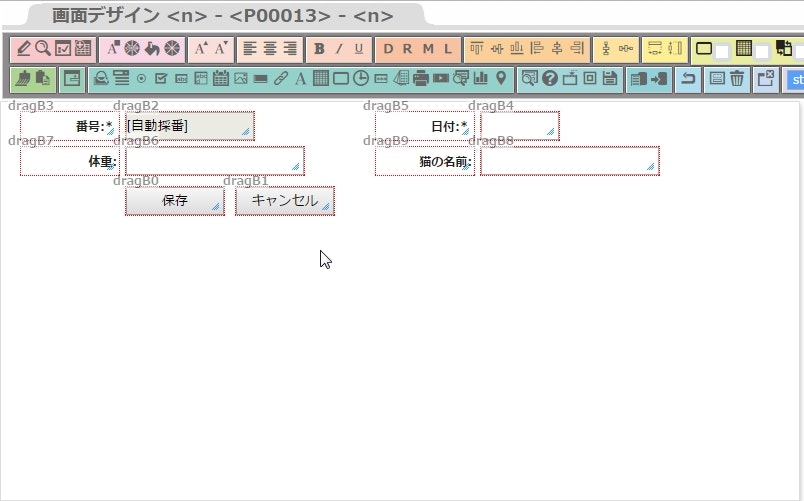The height and width of the screenshot is (501, 804).
Task: Click the L button in the orange group
Action: 448,49
